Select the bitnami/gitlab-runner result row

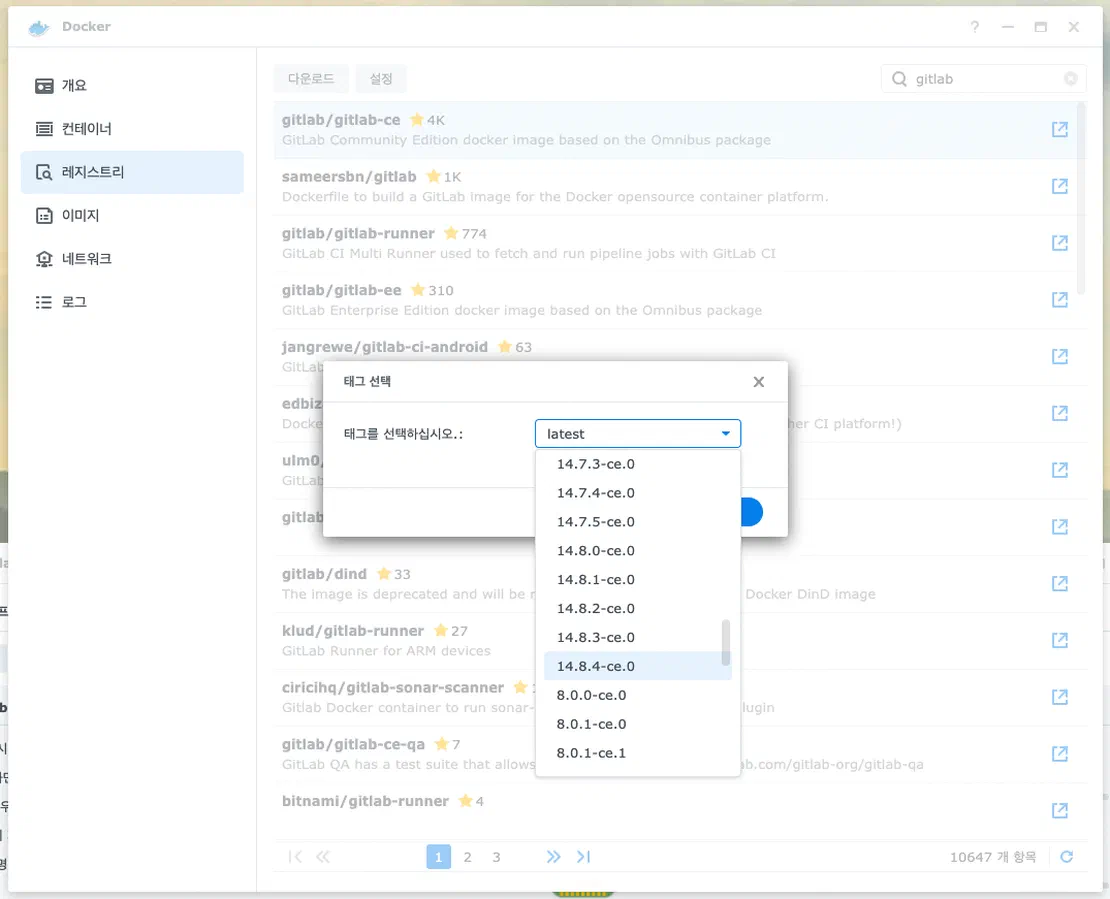[680, 811]
